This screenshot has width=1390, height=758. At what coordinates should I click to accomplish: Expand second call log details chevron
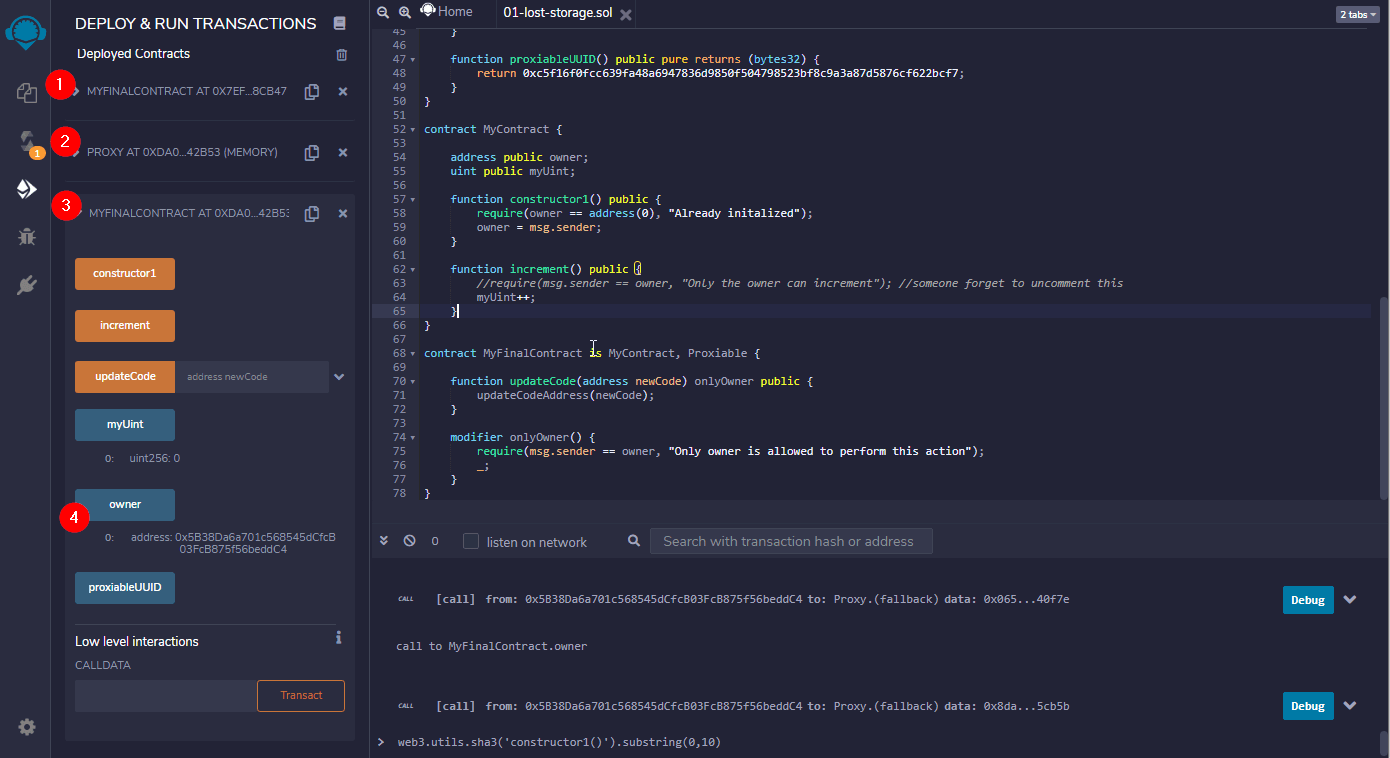tap(1350, 706)
